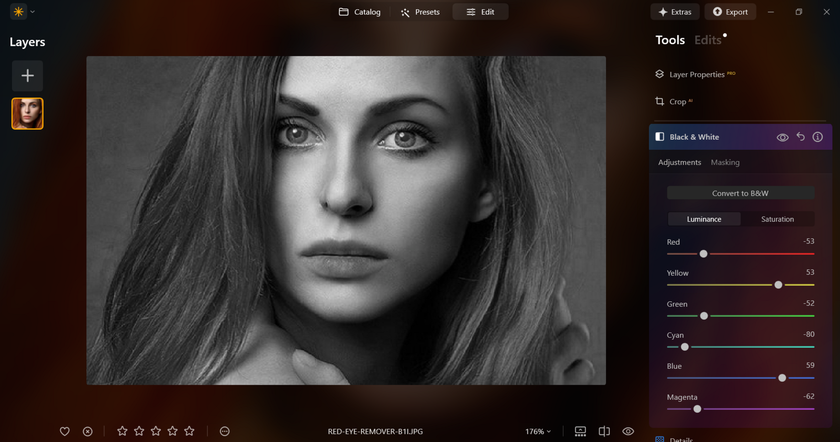
Task: Switch to the Saturation mode
Action: (777, 219)
